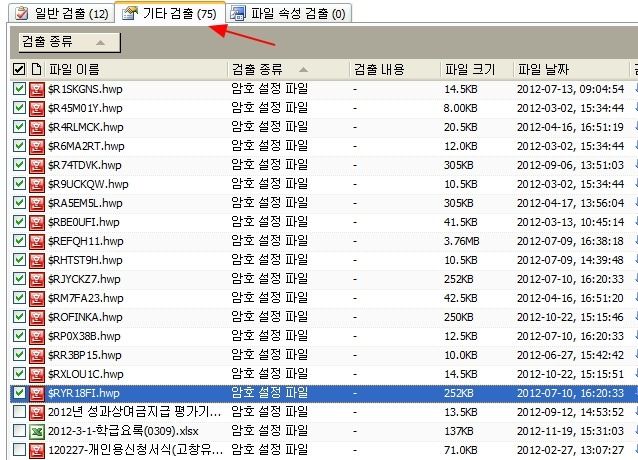The image size is (638, 460).
Task: Click the hwp icon of $RBE0UFI.hwp
Action: click(x=37, y=222)
